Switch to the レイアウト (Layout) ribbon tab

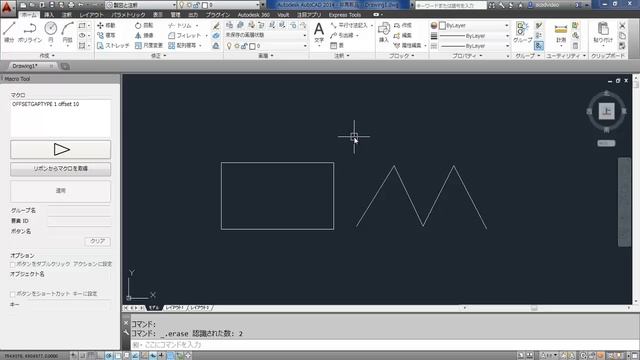[91, 15]
